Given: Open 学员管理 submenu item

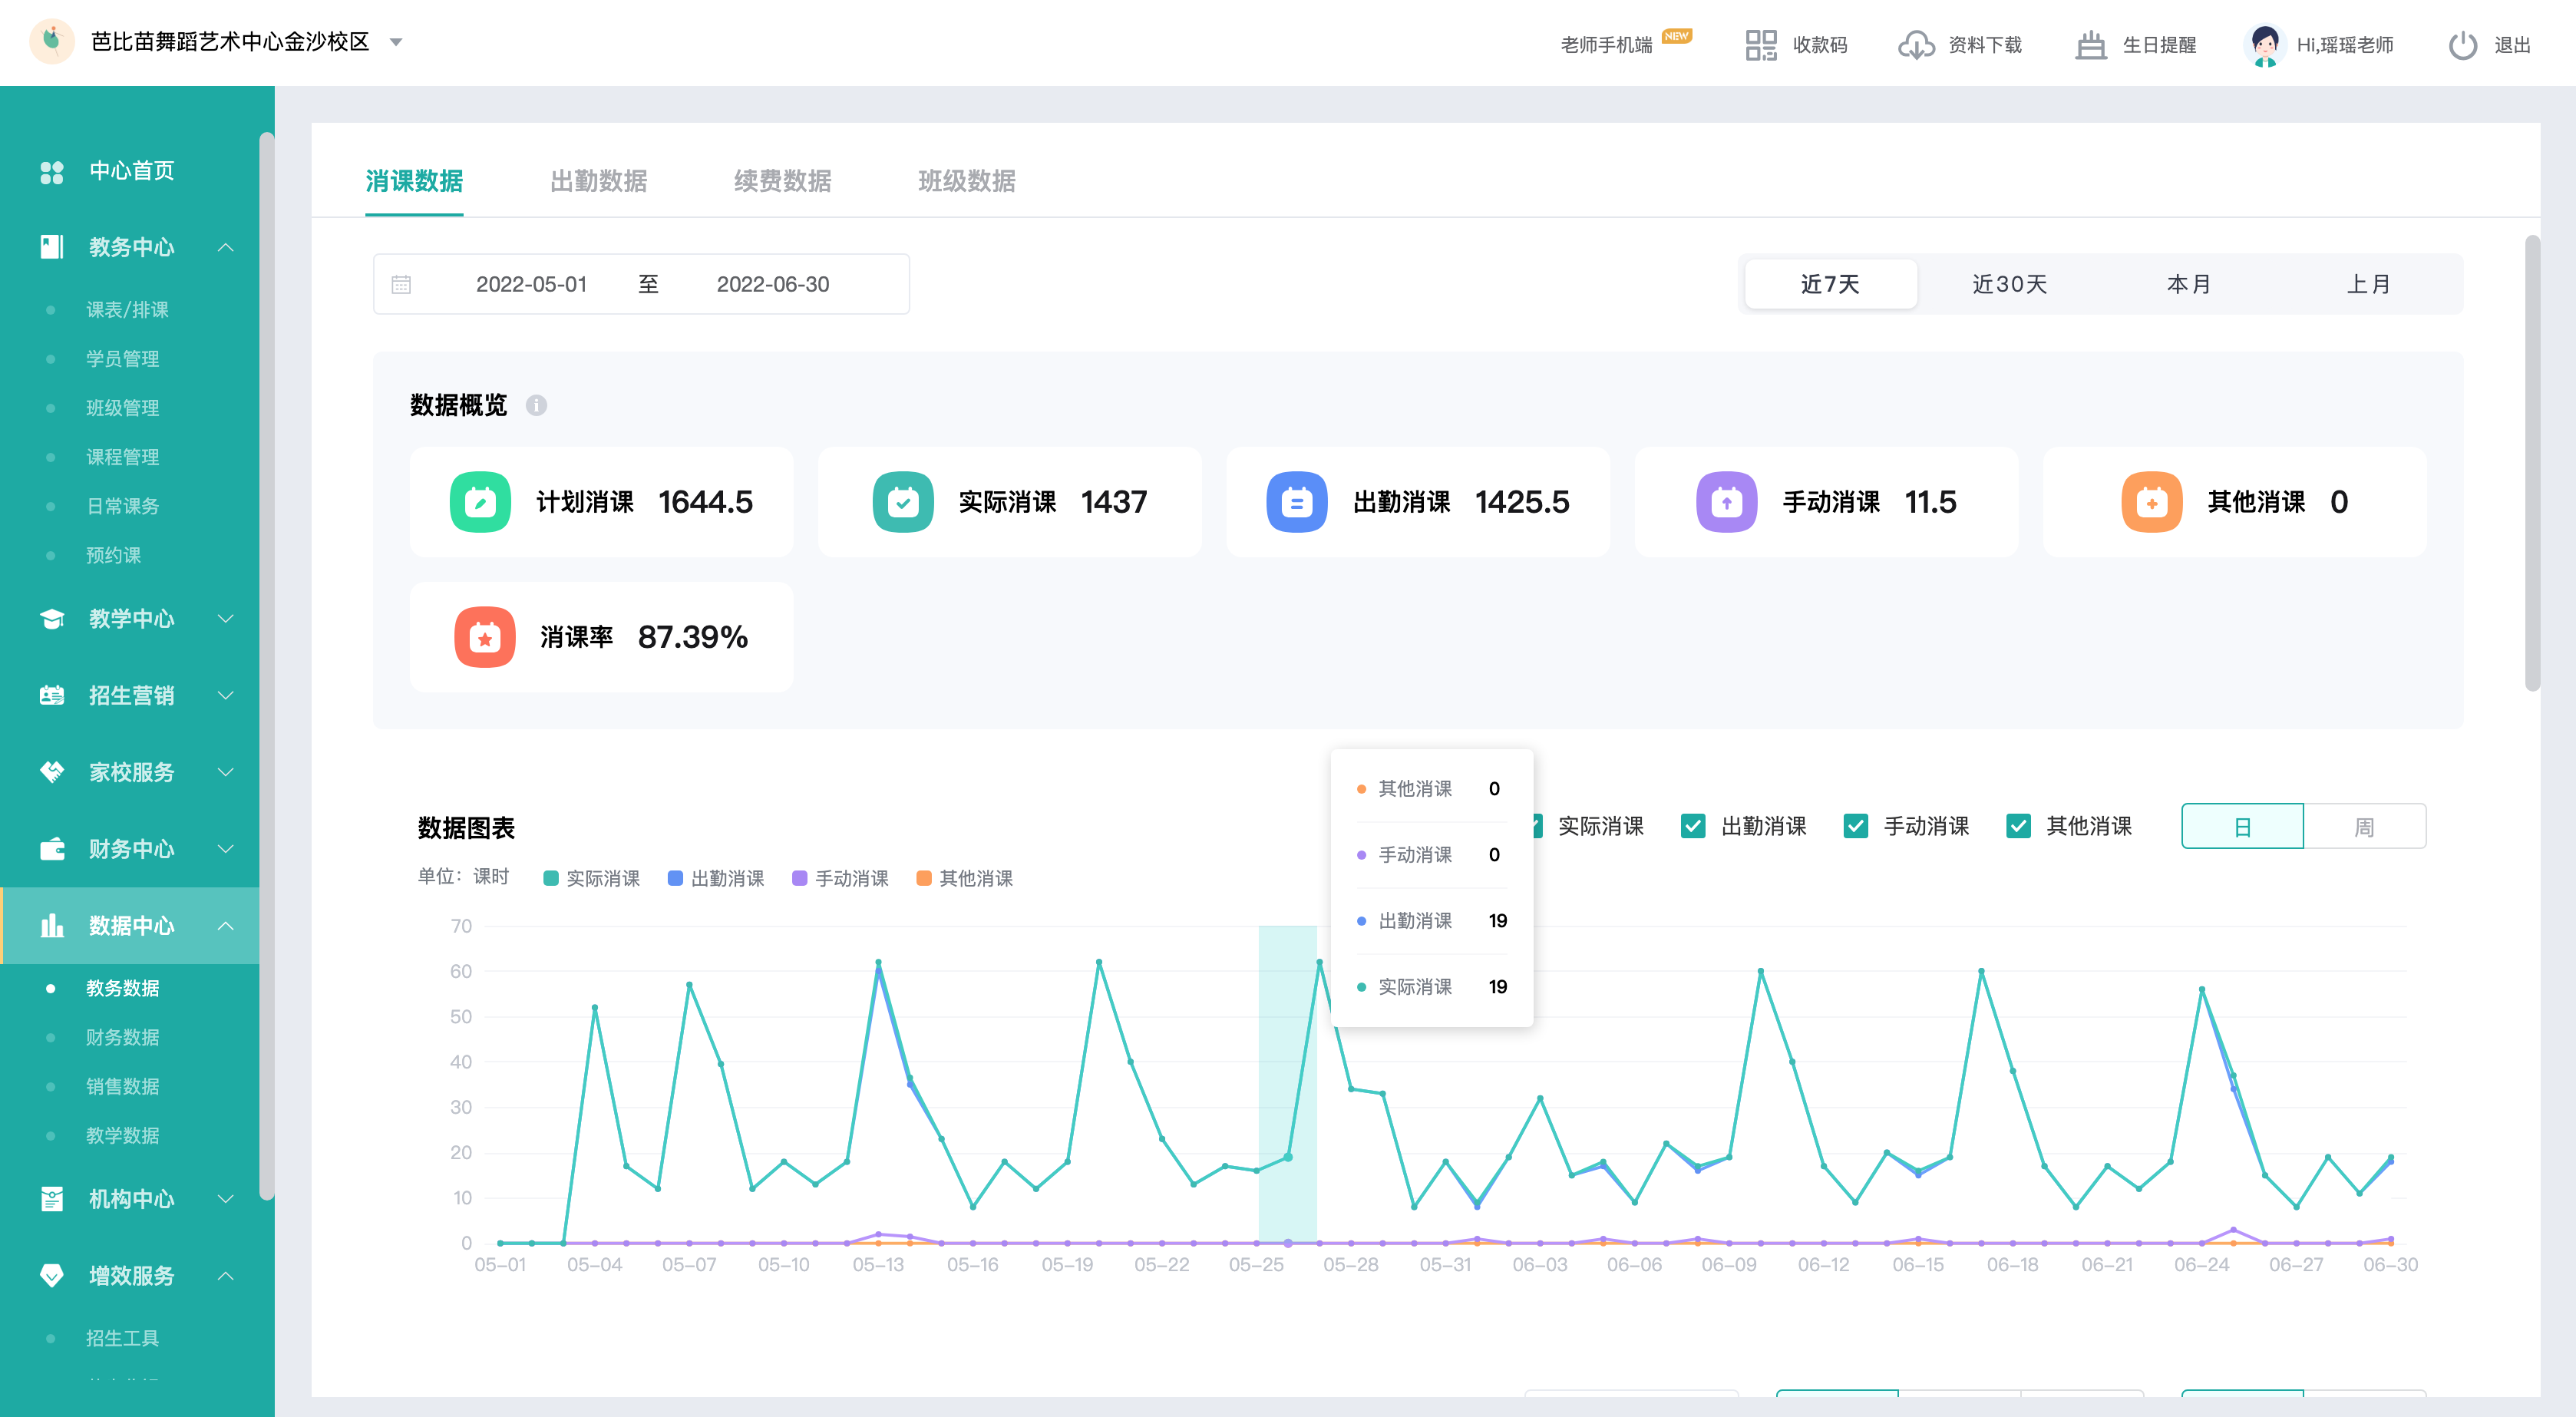Looking at the screenshot, I should 122,359.
